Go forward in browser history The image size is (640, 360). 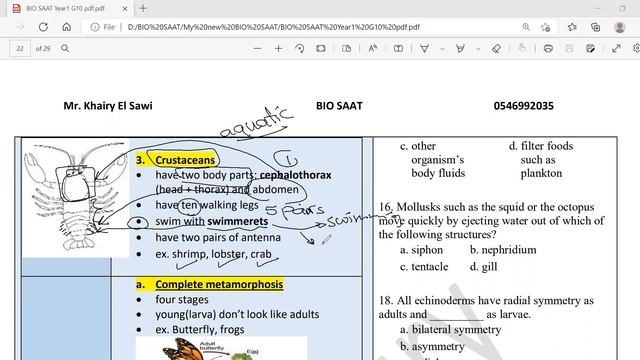[x=20, y=27]
